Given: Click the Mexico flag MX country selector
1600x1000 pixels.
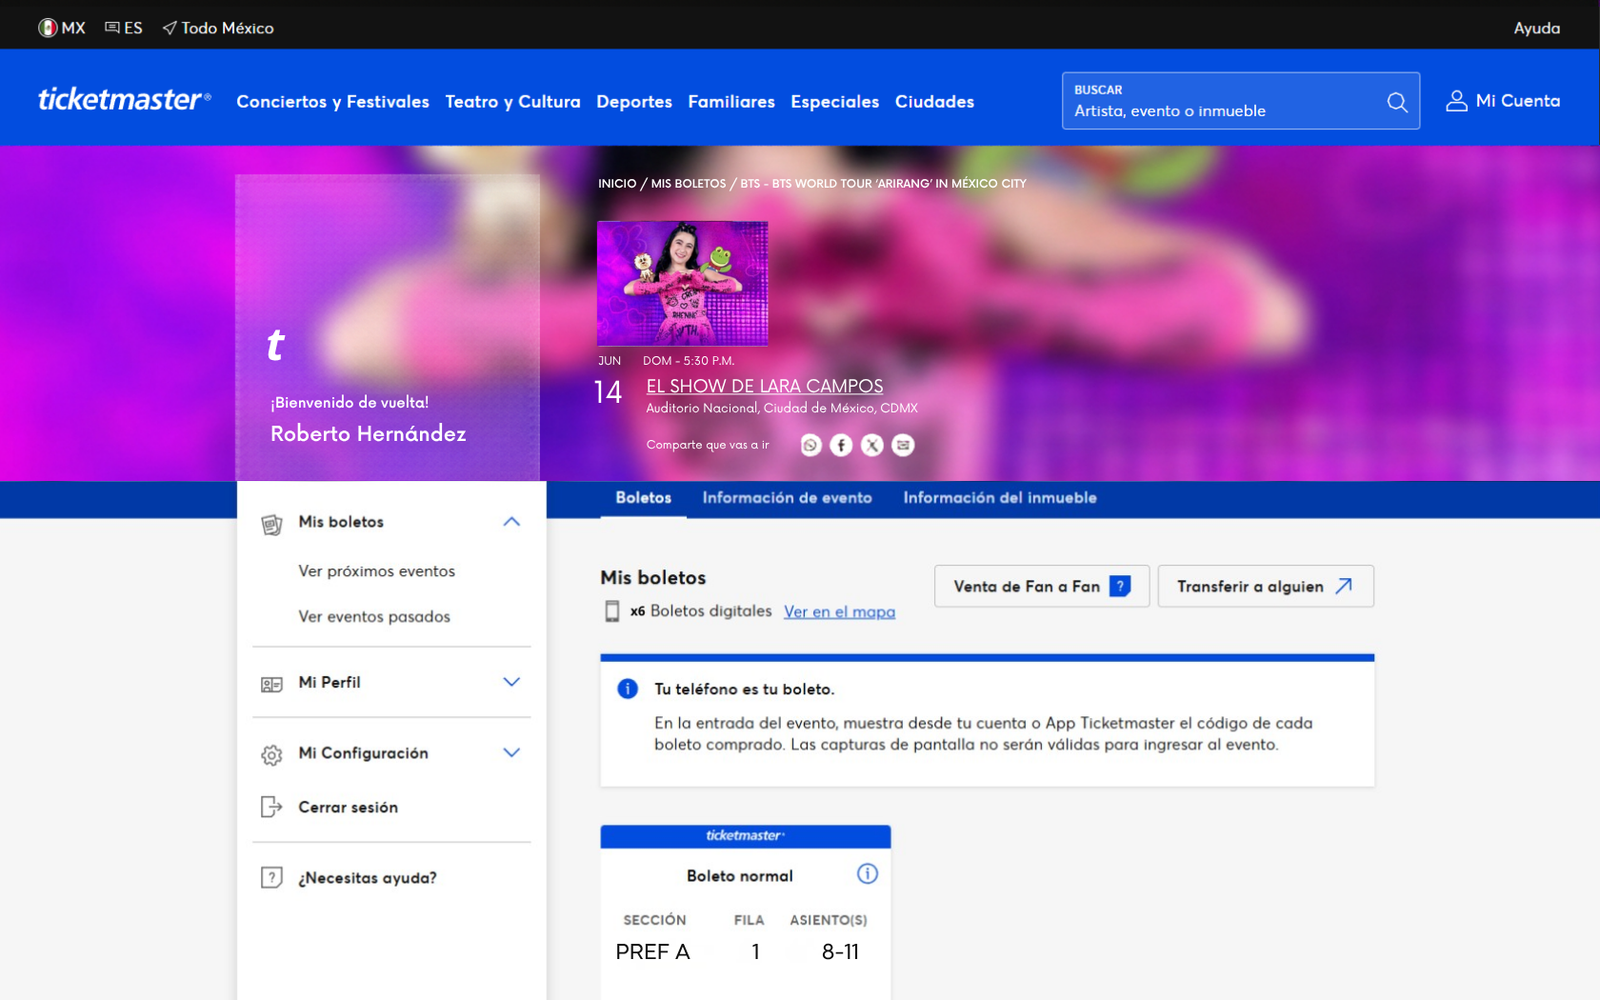Looking at the screenshot, I should point(62,28).
